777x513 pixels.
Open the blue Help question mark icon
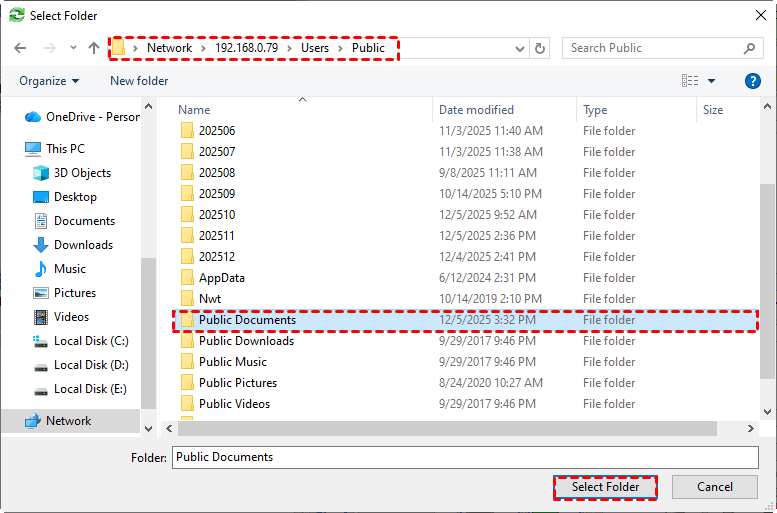point(753,81)
